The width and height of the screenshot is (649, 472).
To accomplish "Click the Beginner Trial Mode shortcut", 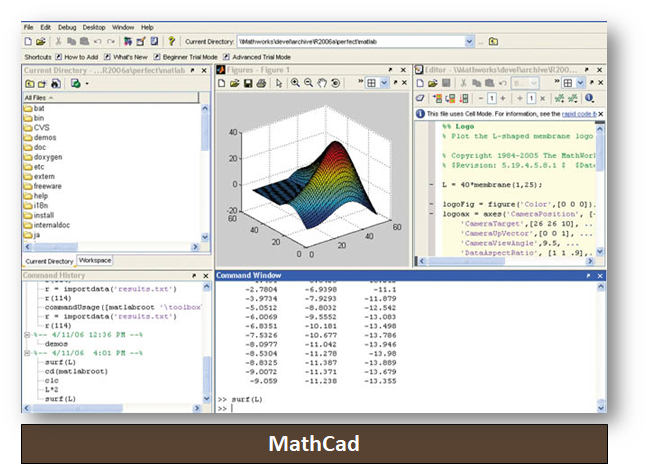I will point(186,57).
